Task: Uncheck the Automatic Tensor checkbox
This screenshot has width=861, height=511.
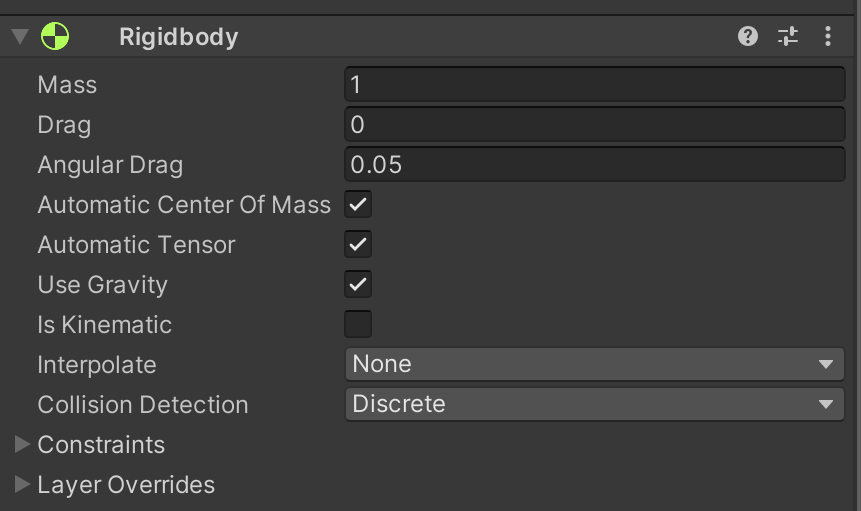Action: pyautogui.click(x=358, y=245)
